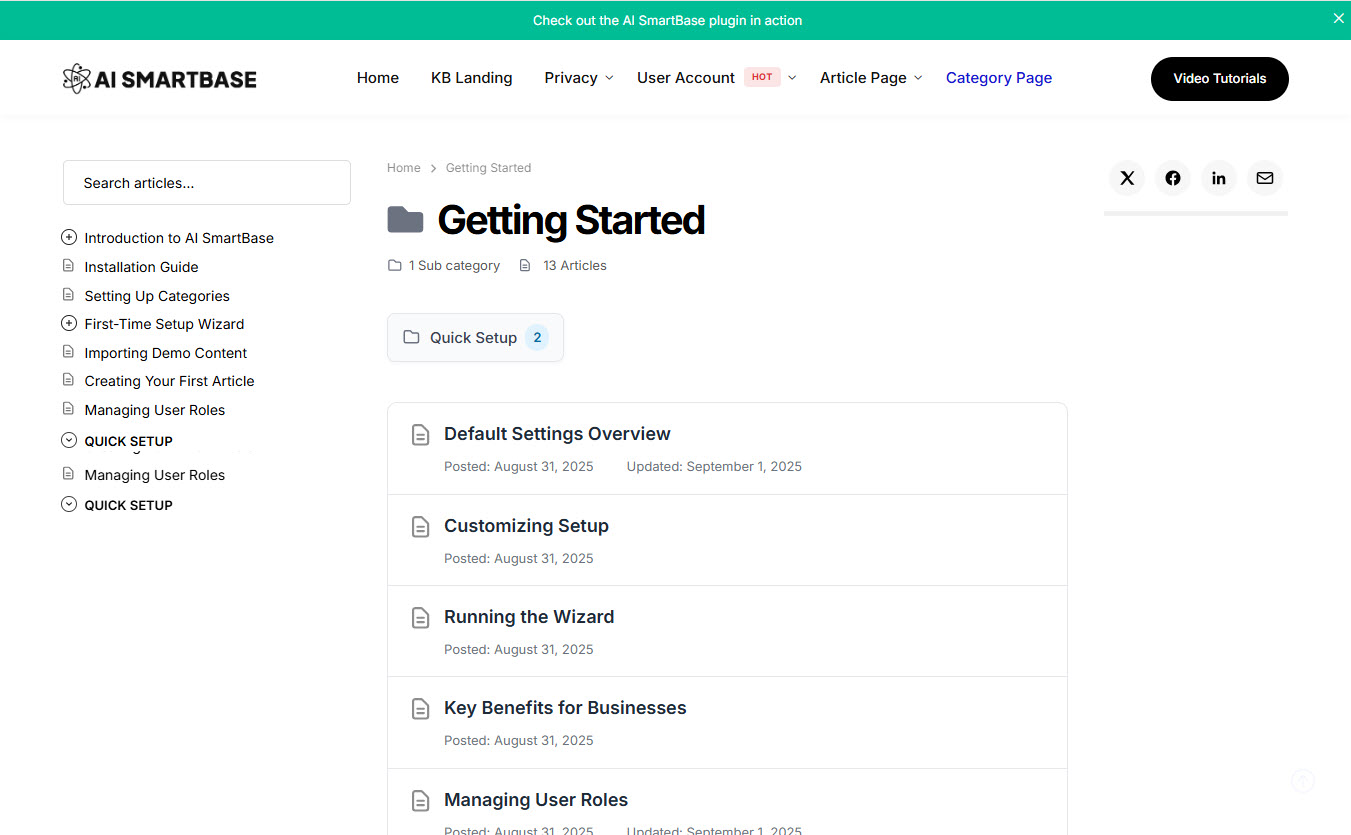
Task: Open the Key Benefits for Businesses article
Action: point(565,708)
